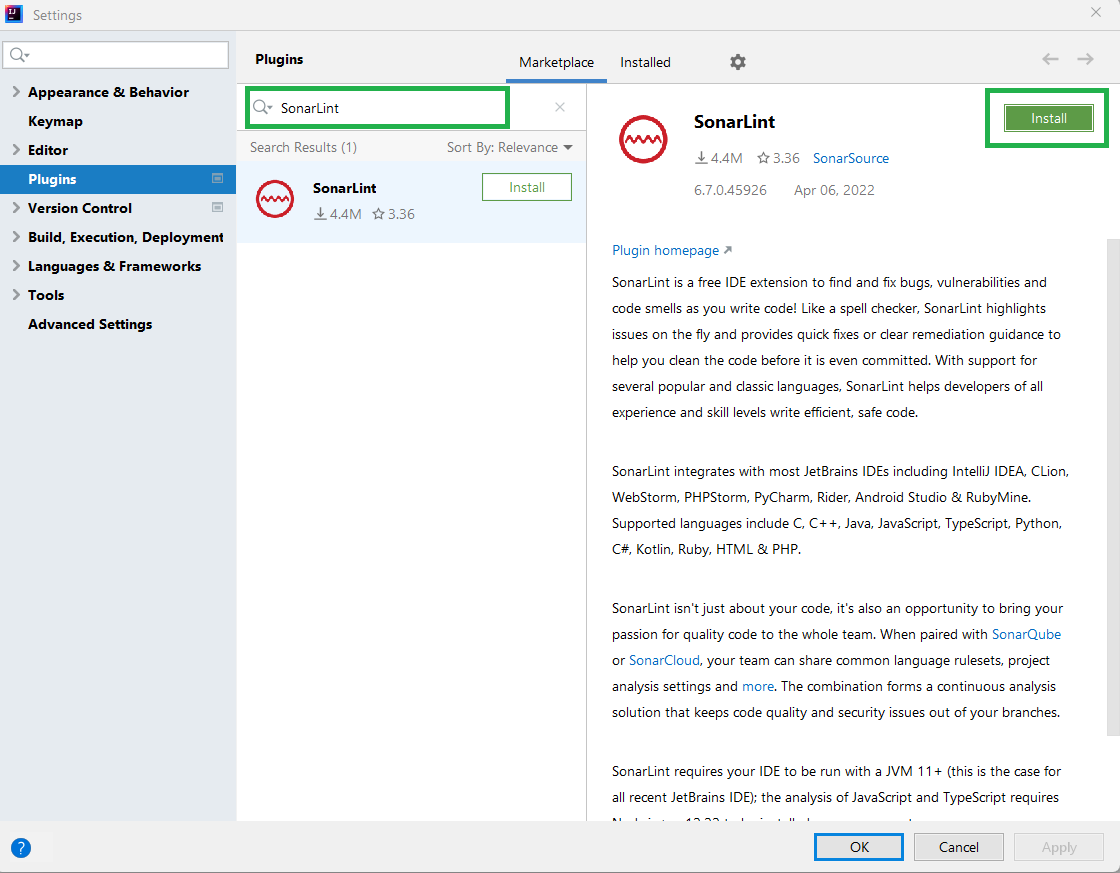
Task: Click star rating icon in result row
Action: pos(379,214)
